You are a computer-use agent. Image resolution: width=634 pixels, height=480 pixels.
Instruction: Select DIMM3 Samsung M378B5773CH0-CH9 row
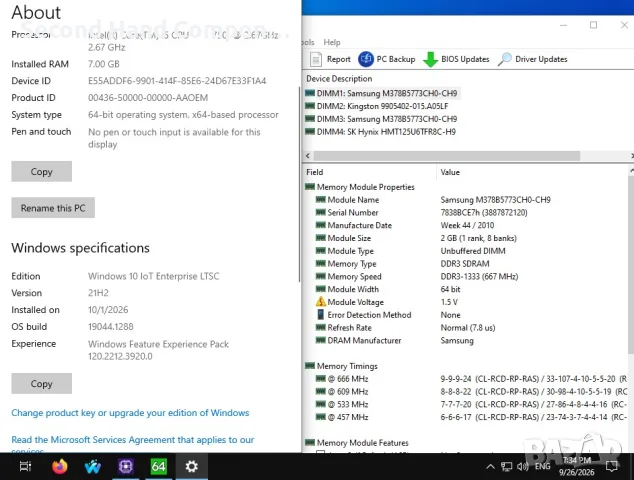381,119
